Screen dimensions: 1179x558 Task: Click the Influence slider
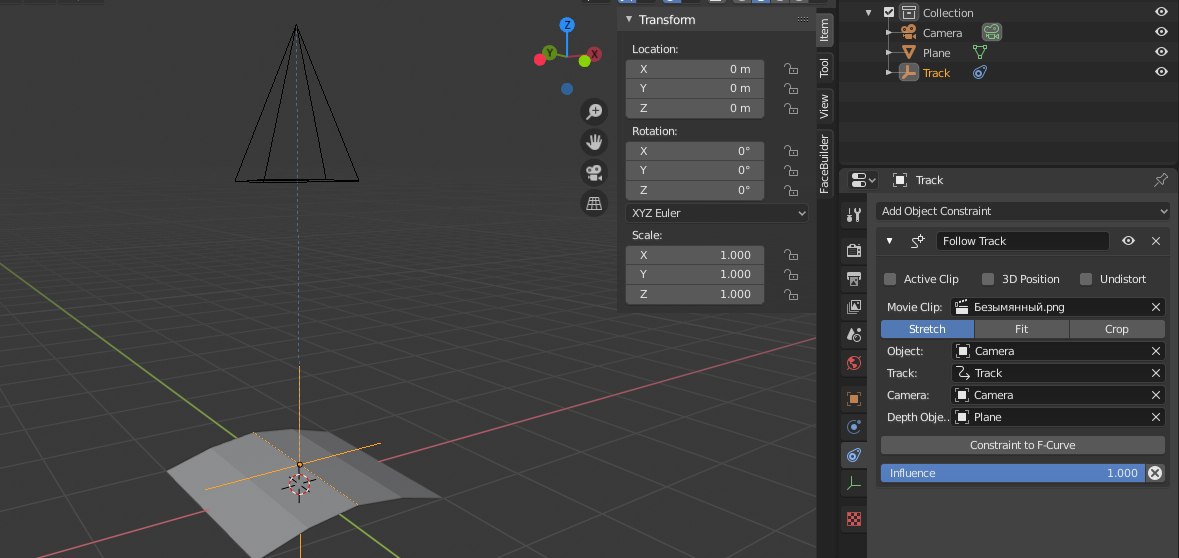tap(1013, 473)
